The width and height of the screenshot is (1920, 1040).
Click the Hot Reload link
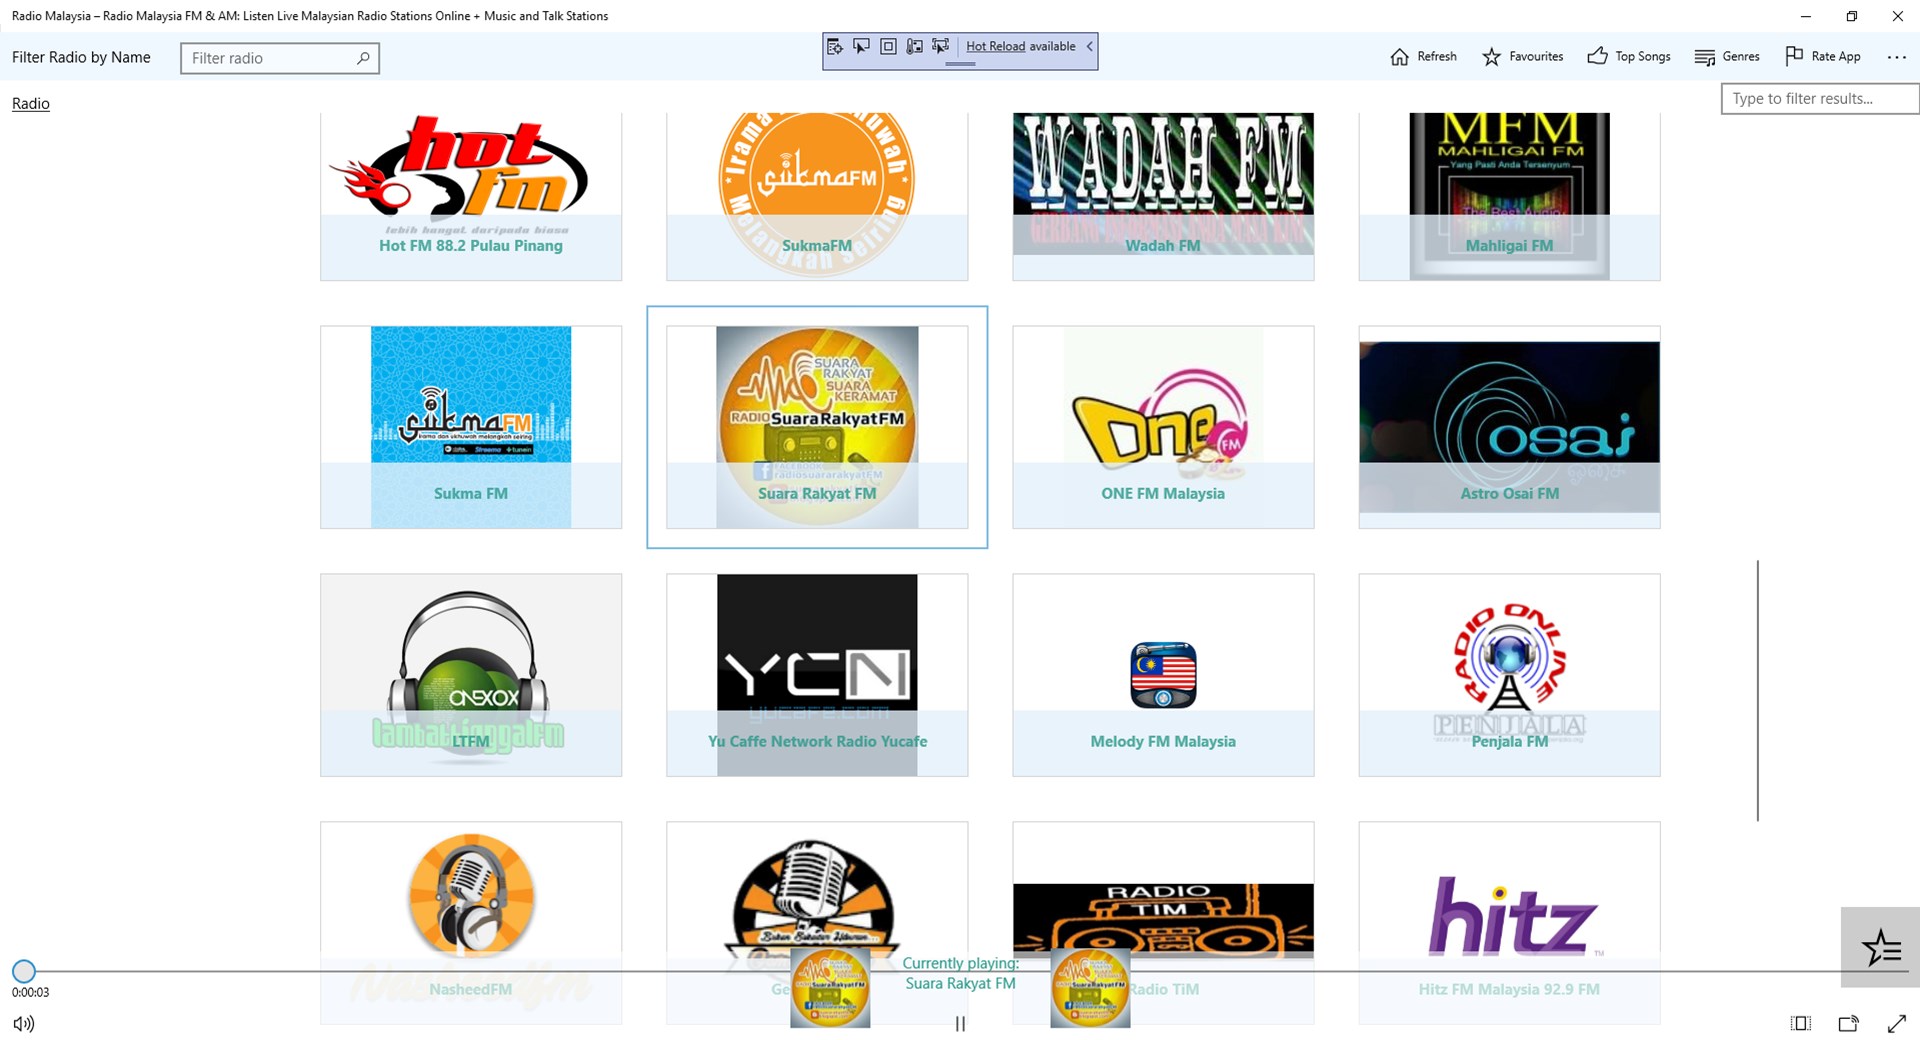995,47
